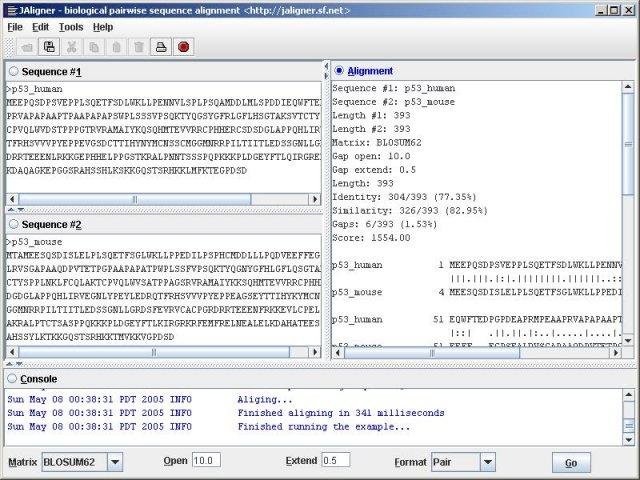Click the JAligner title bar app icon
Viewport: 640px width, 480px height.
pyautogui.click(x=12, y=10)
